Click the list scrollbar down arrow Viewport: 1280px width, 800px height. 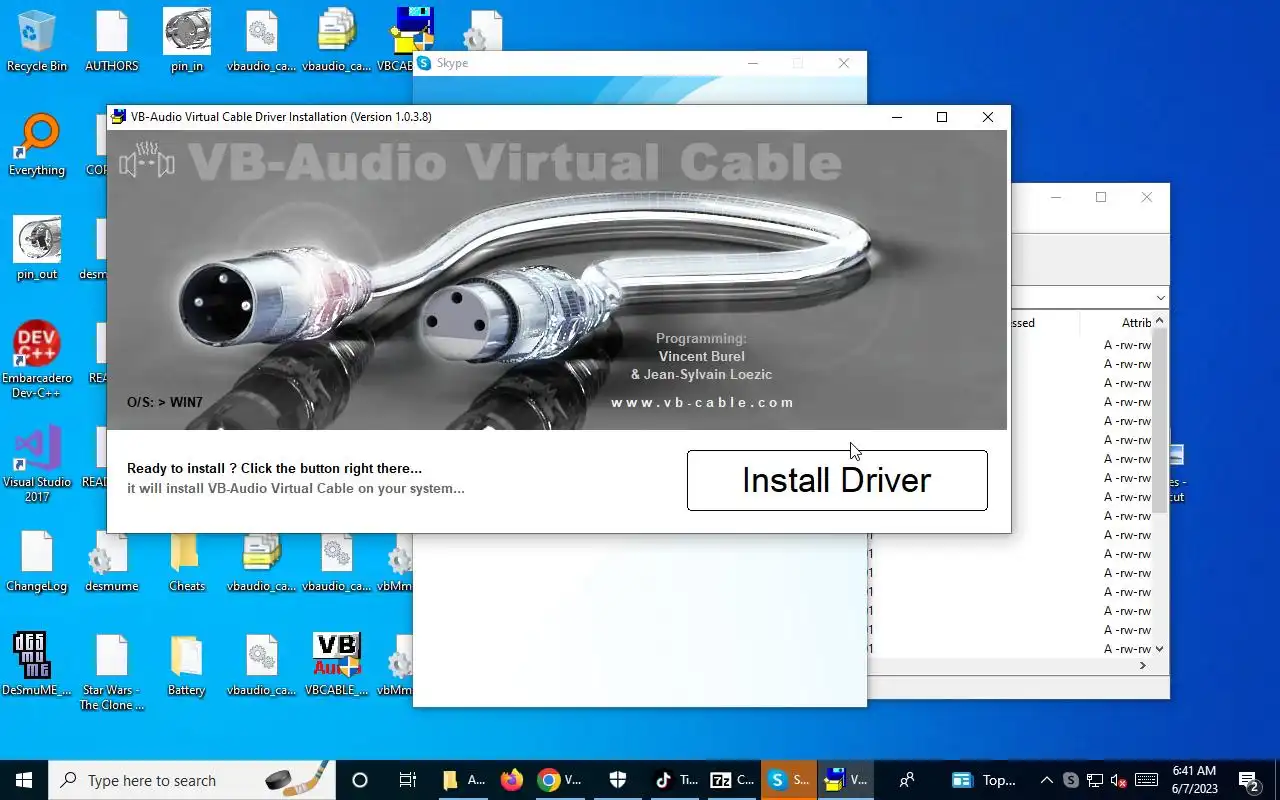[x=1160, y=649]
